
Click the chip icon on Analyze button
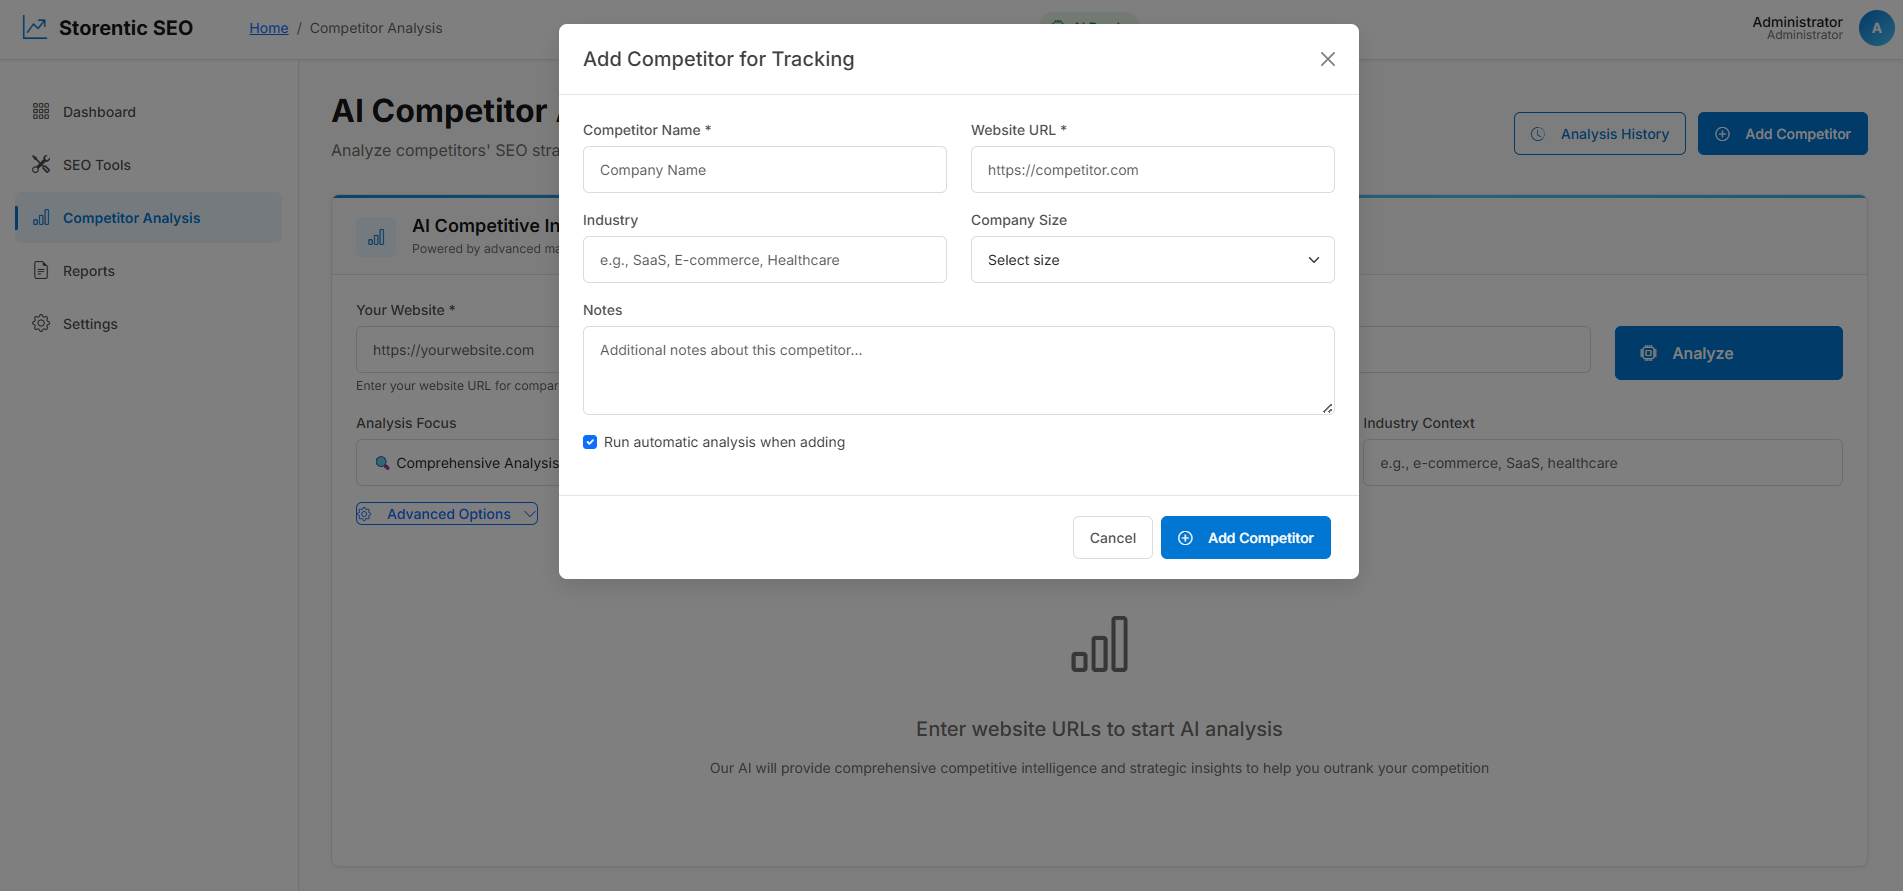tap(1648, 353)
